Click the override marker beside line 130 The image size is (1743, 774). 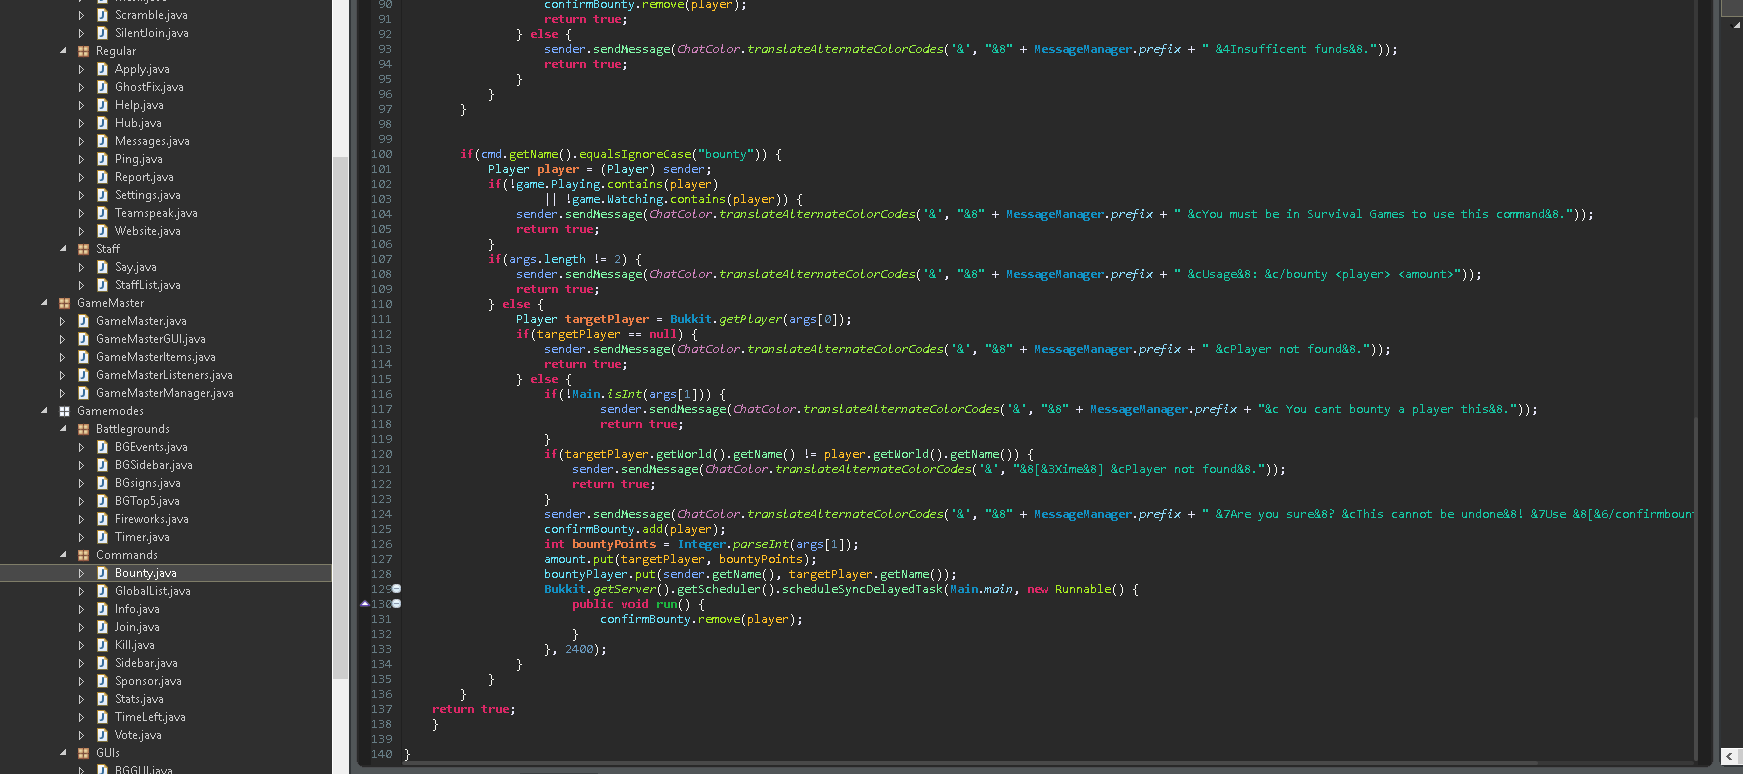pyautogui.click(x=364, y=604)
